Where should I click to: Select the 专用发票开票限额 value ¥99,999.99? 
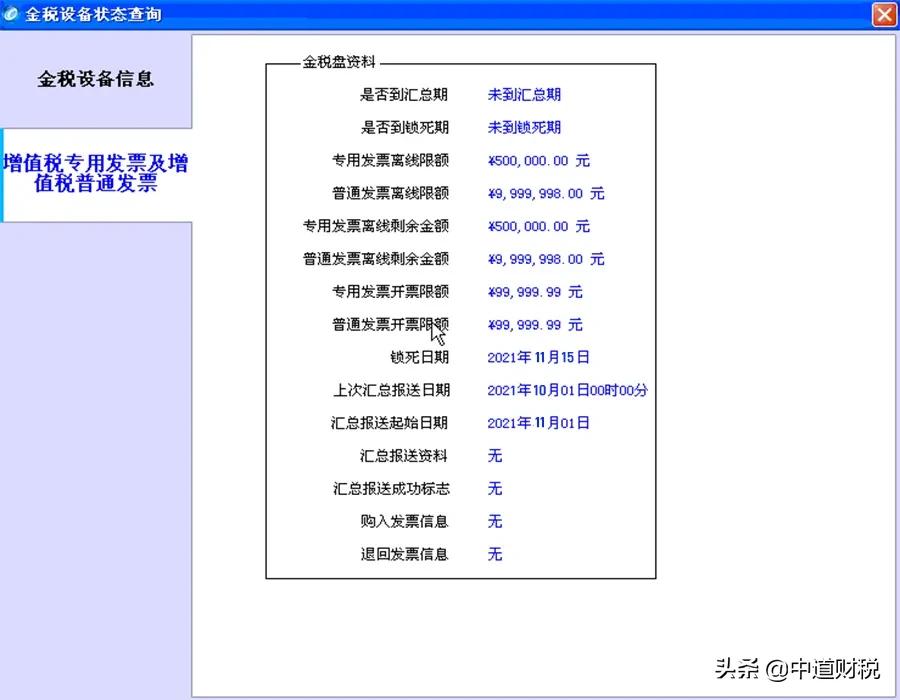click(x=536, y=292)
